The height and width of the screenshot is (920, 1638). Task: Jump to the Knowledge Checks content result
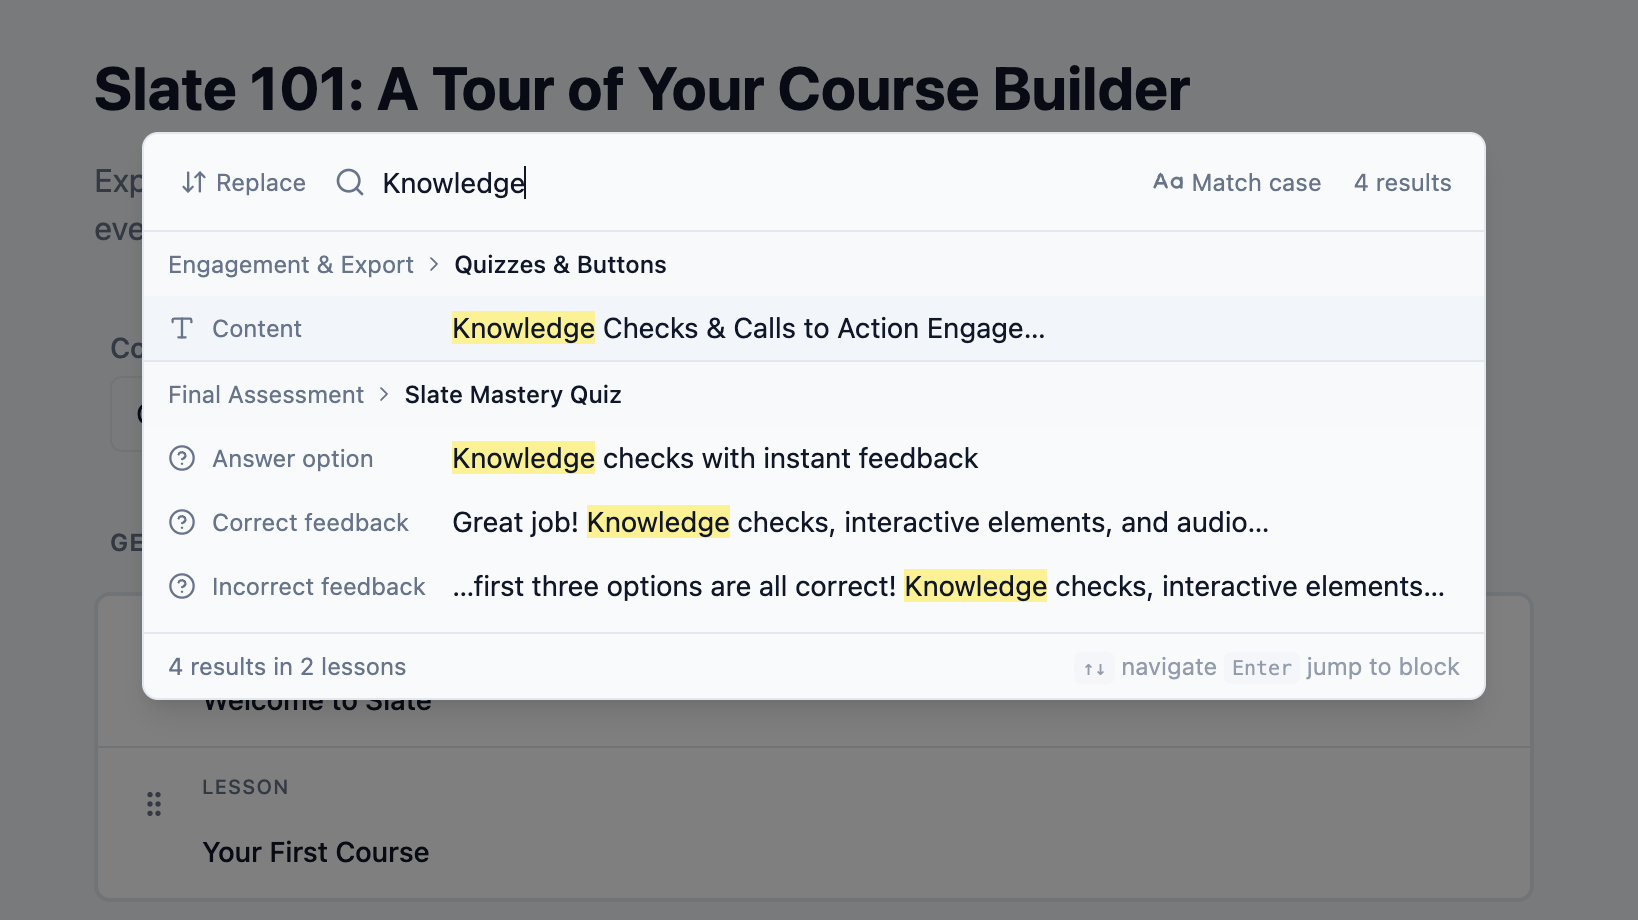[x=748, y=328]
